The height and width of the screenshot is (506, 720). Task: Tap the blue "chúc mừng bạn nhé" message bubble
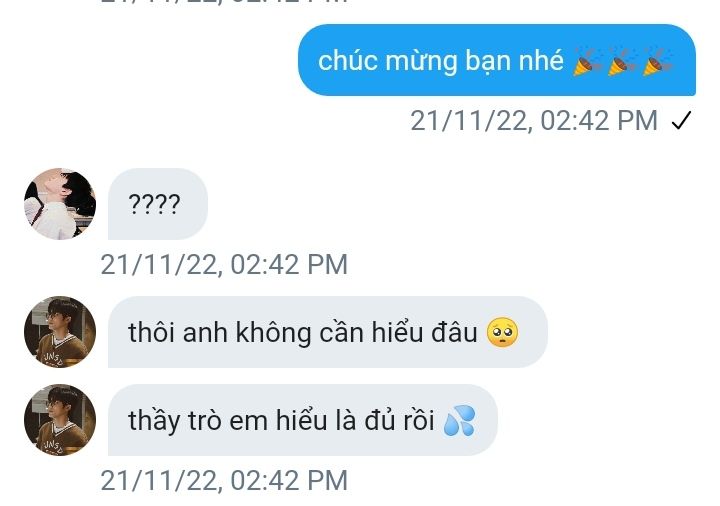coord(497,60)
